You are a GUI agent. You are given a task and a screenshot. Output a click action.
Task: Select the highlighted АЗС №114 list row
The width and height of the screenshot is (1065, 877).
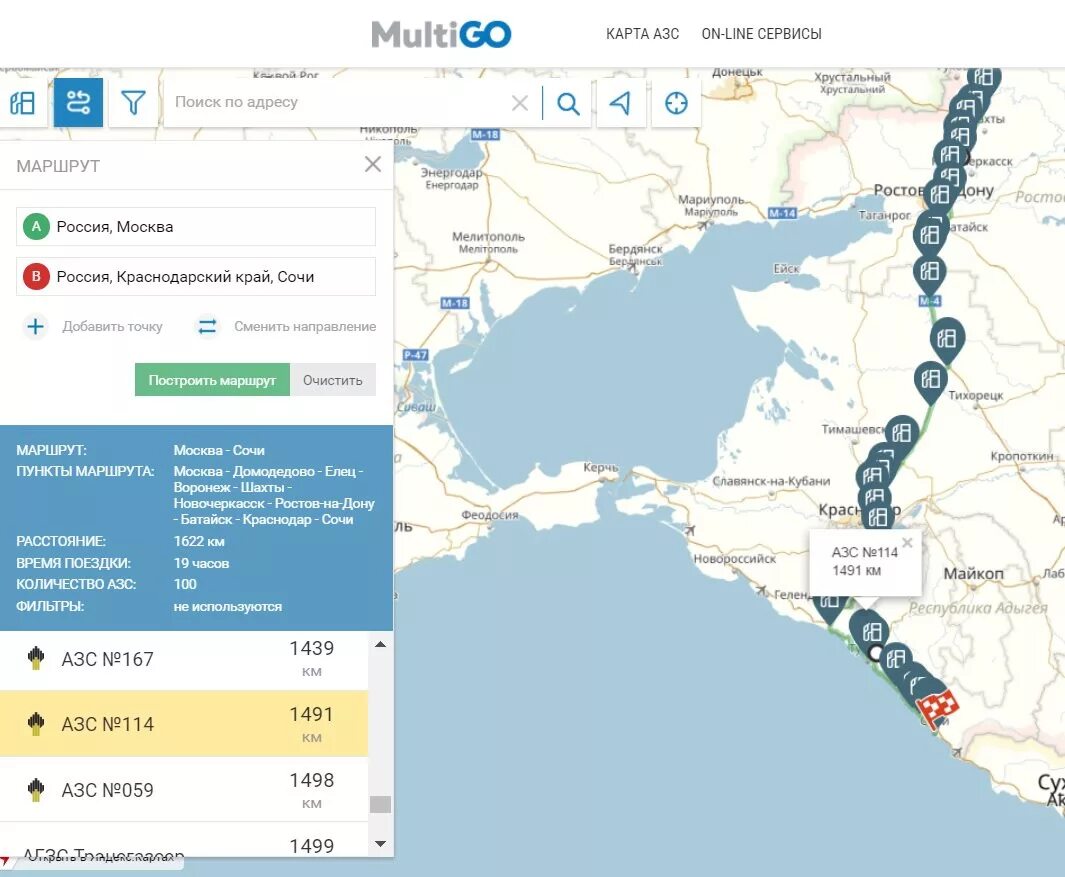pos(184,723)
